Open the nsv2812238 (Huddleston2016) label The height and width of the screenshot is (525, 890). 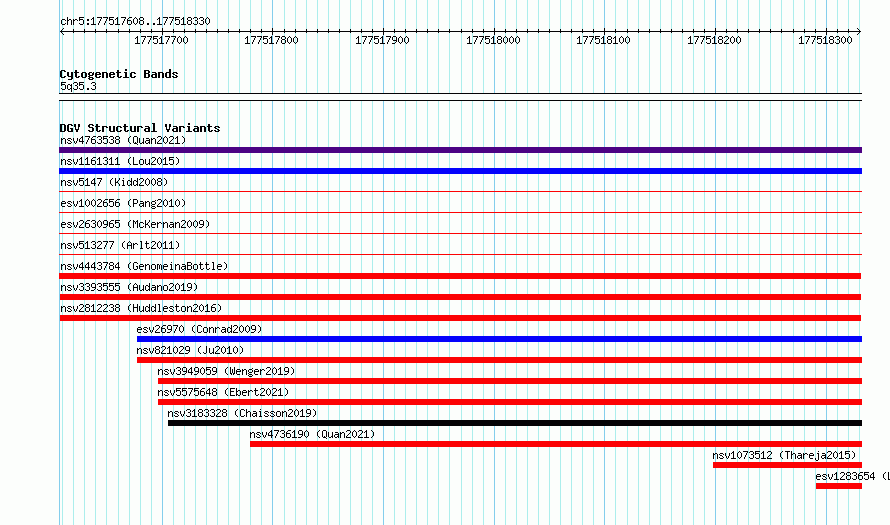coord(141,308)
